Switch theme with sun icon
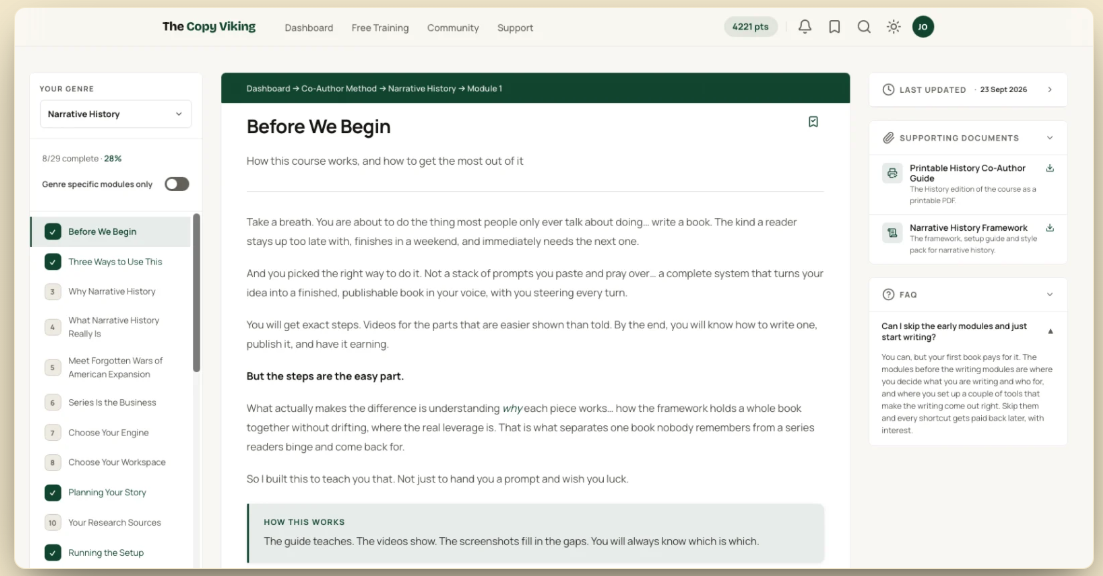 pos(893,27)
